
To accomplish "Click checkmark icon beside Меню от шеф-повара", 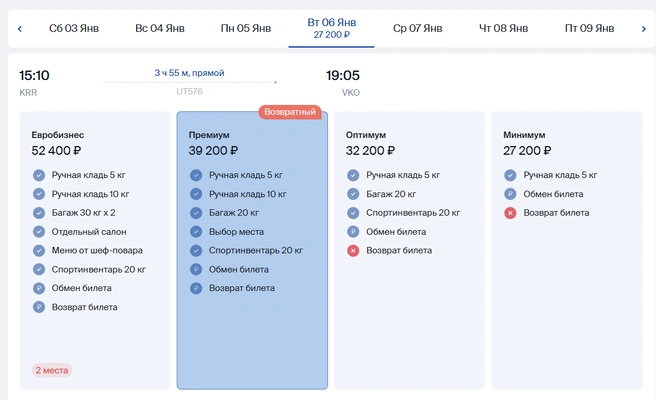I will coord(39,251).
